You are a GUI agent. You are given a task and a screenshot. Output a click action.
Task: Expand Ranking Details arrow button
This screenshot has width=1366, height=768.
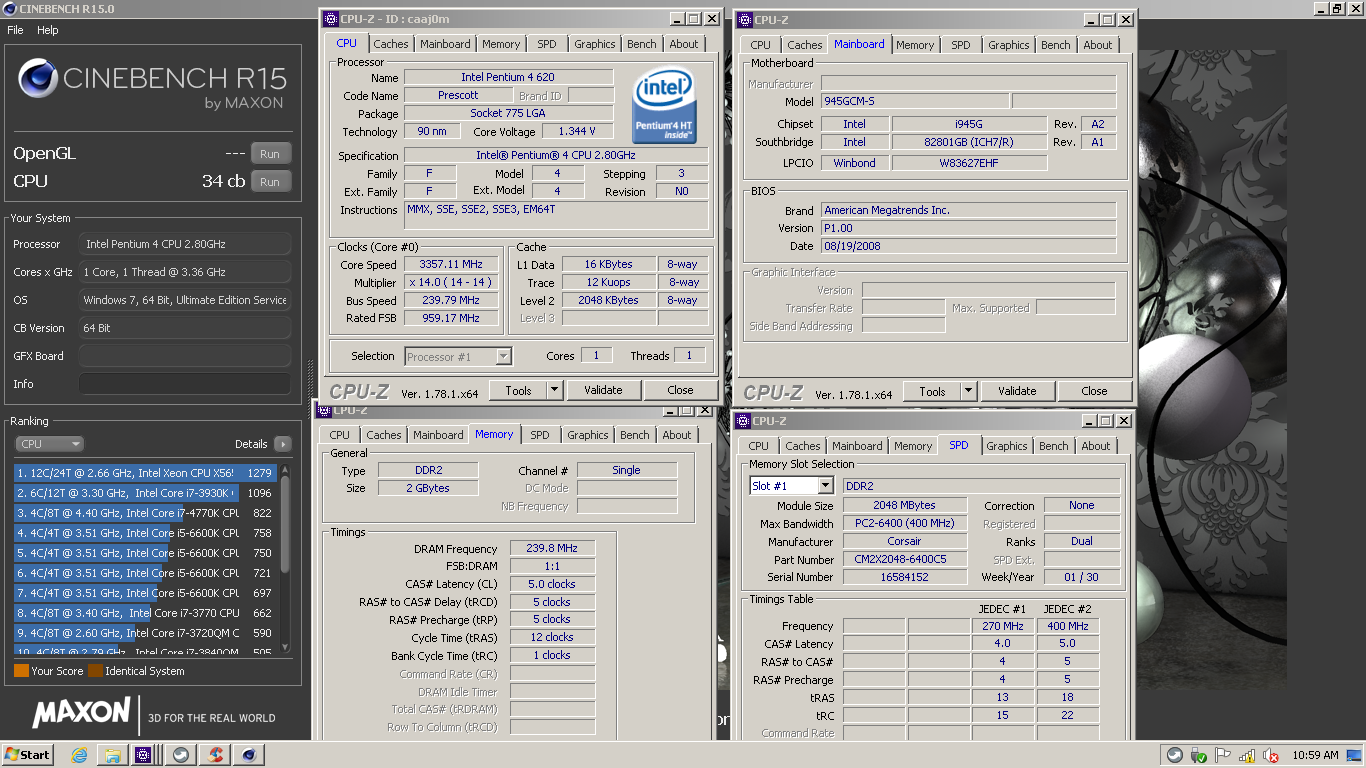[282, 444]
